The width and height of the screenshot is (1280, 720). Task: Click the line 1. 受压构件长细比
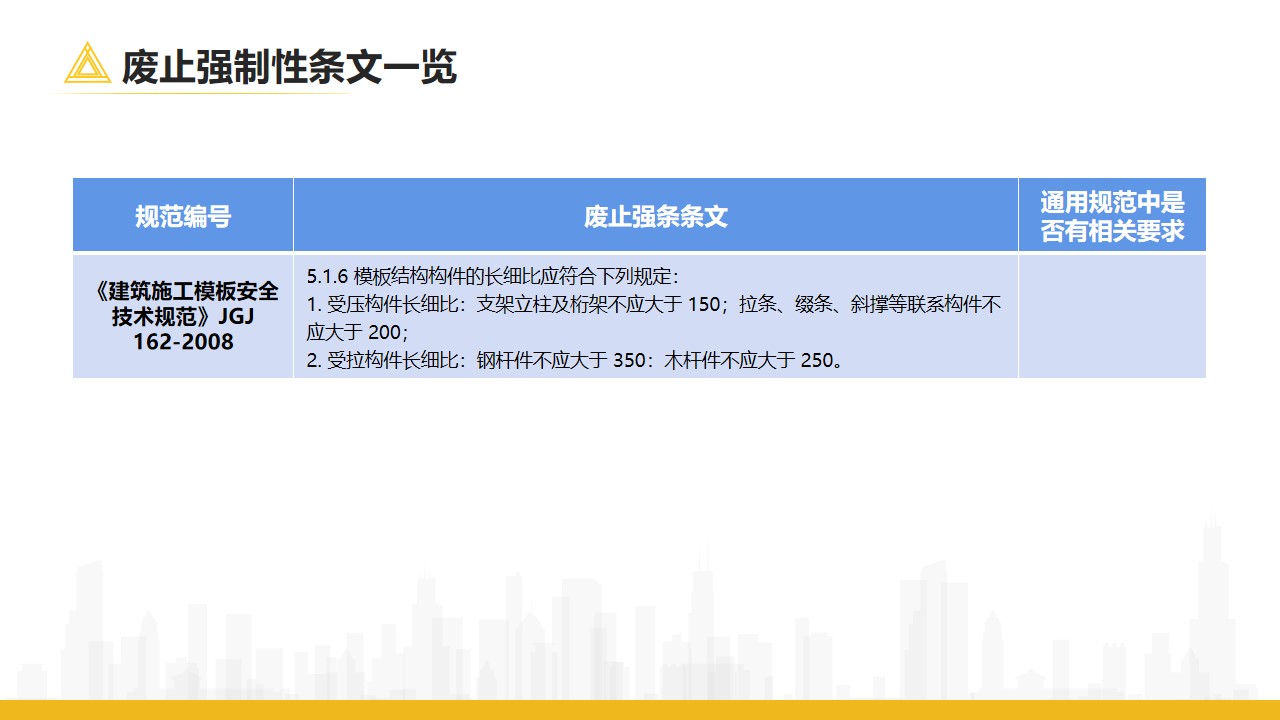(654, 305)
